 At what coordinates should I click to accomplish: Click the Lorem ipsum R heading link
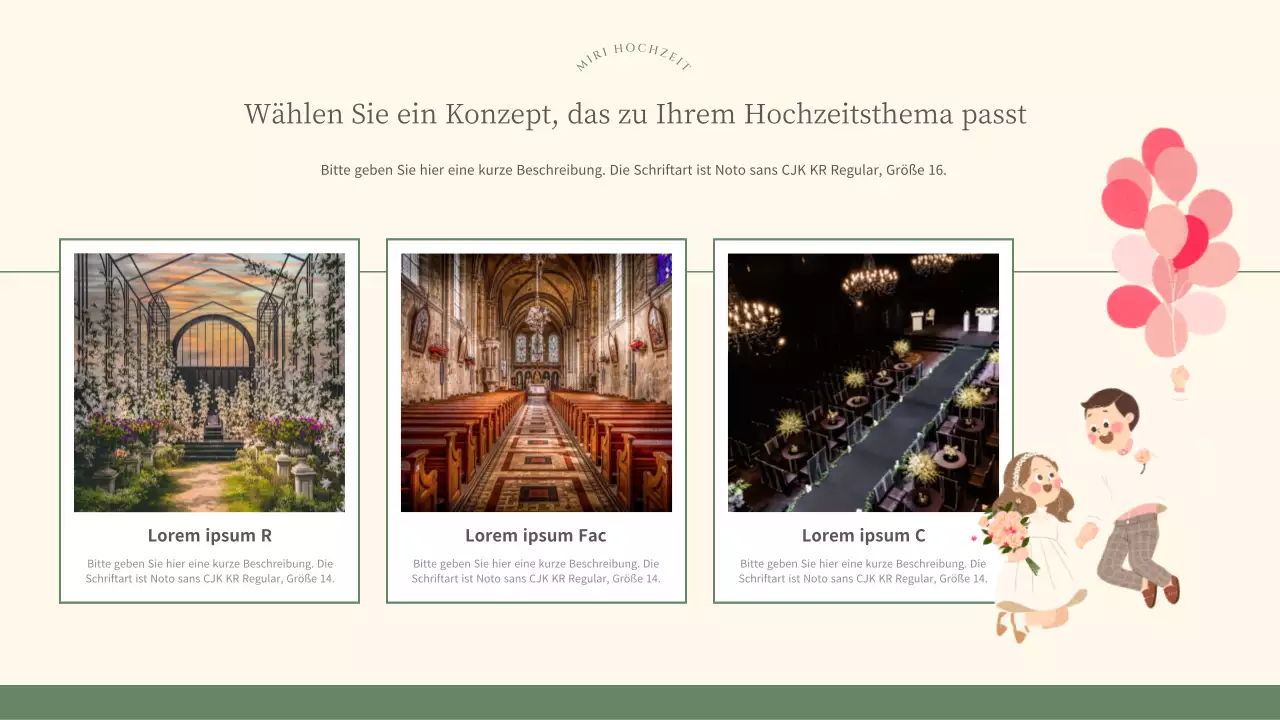coord(209,535)
